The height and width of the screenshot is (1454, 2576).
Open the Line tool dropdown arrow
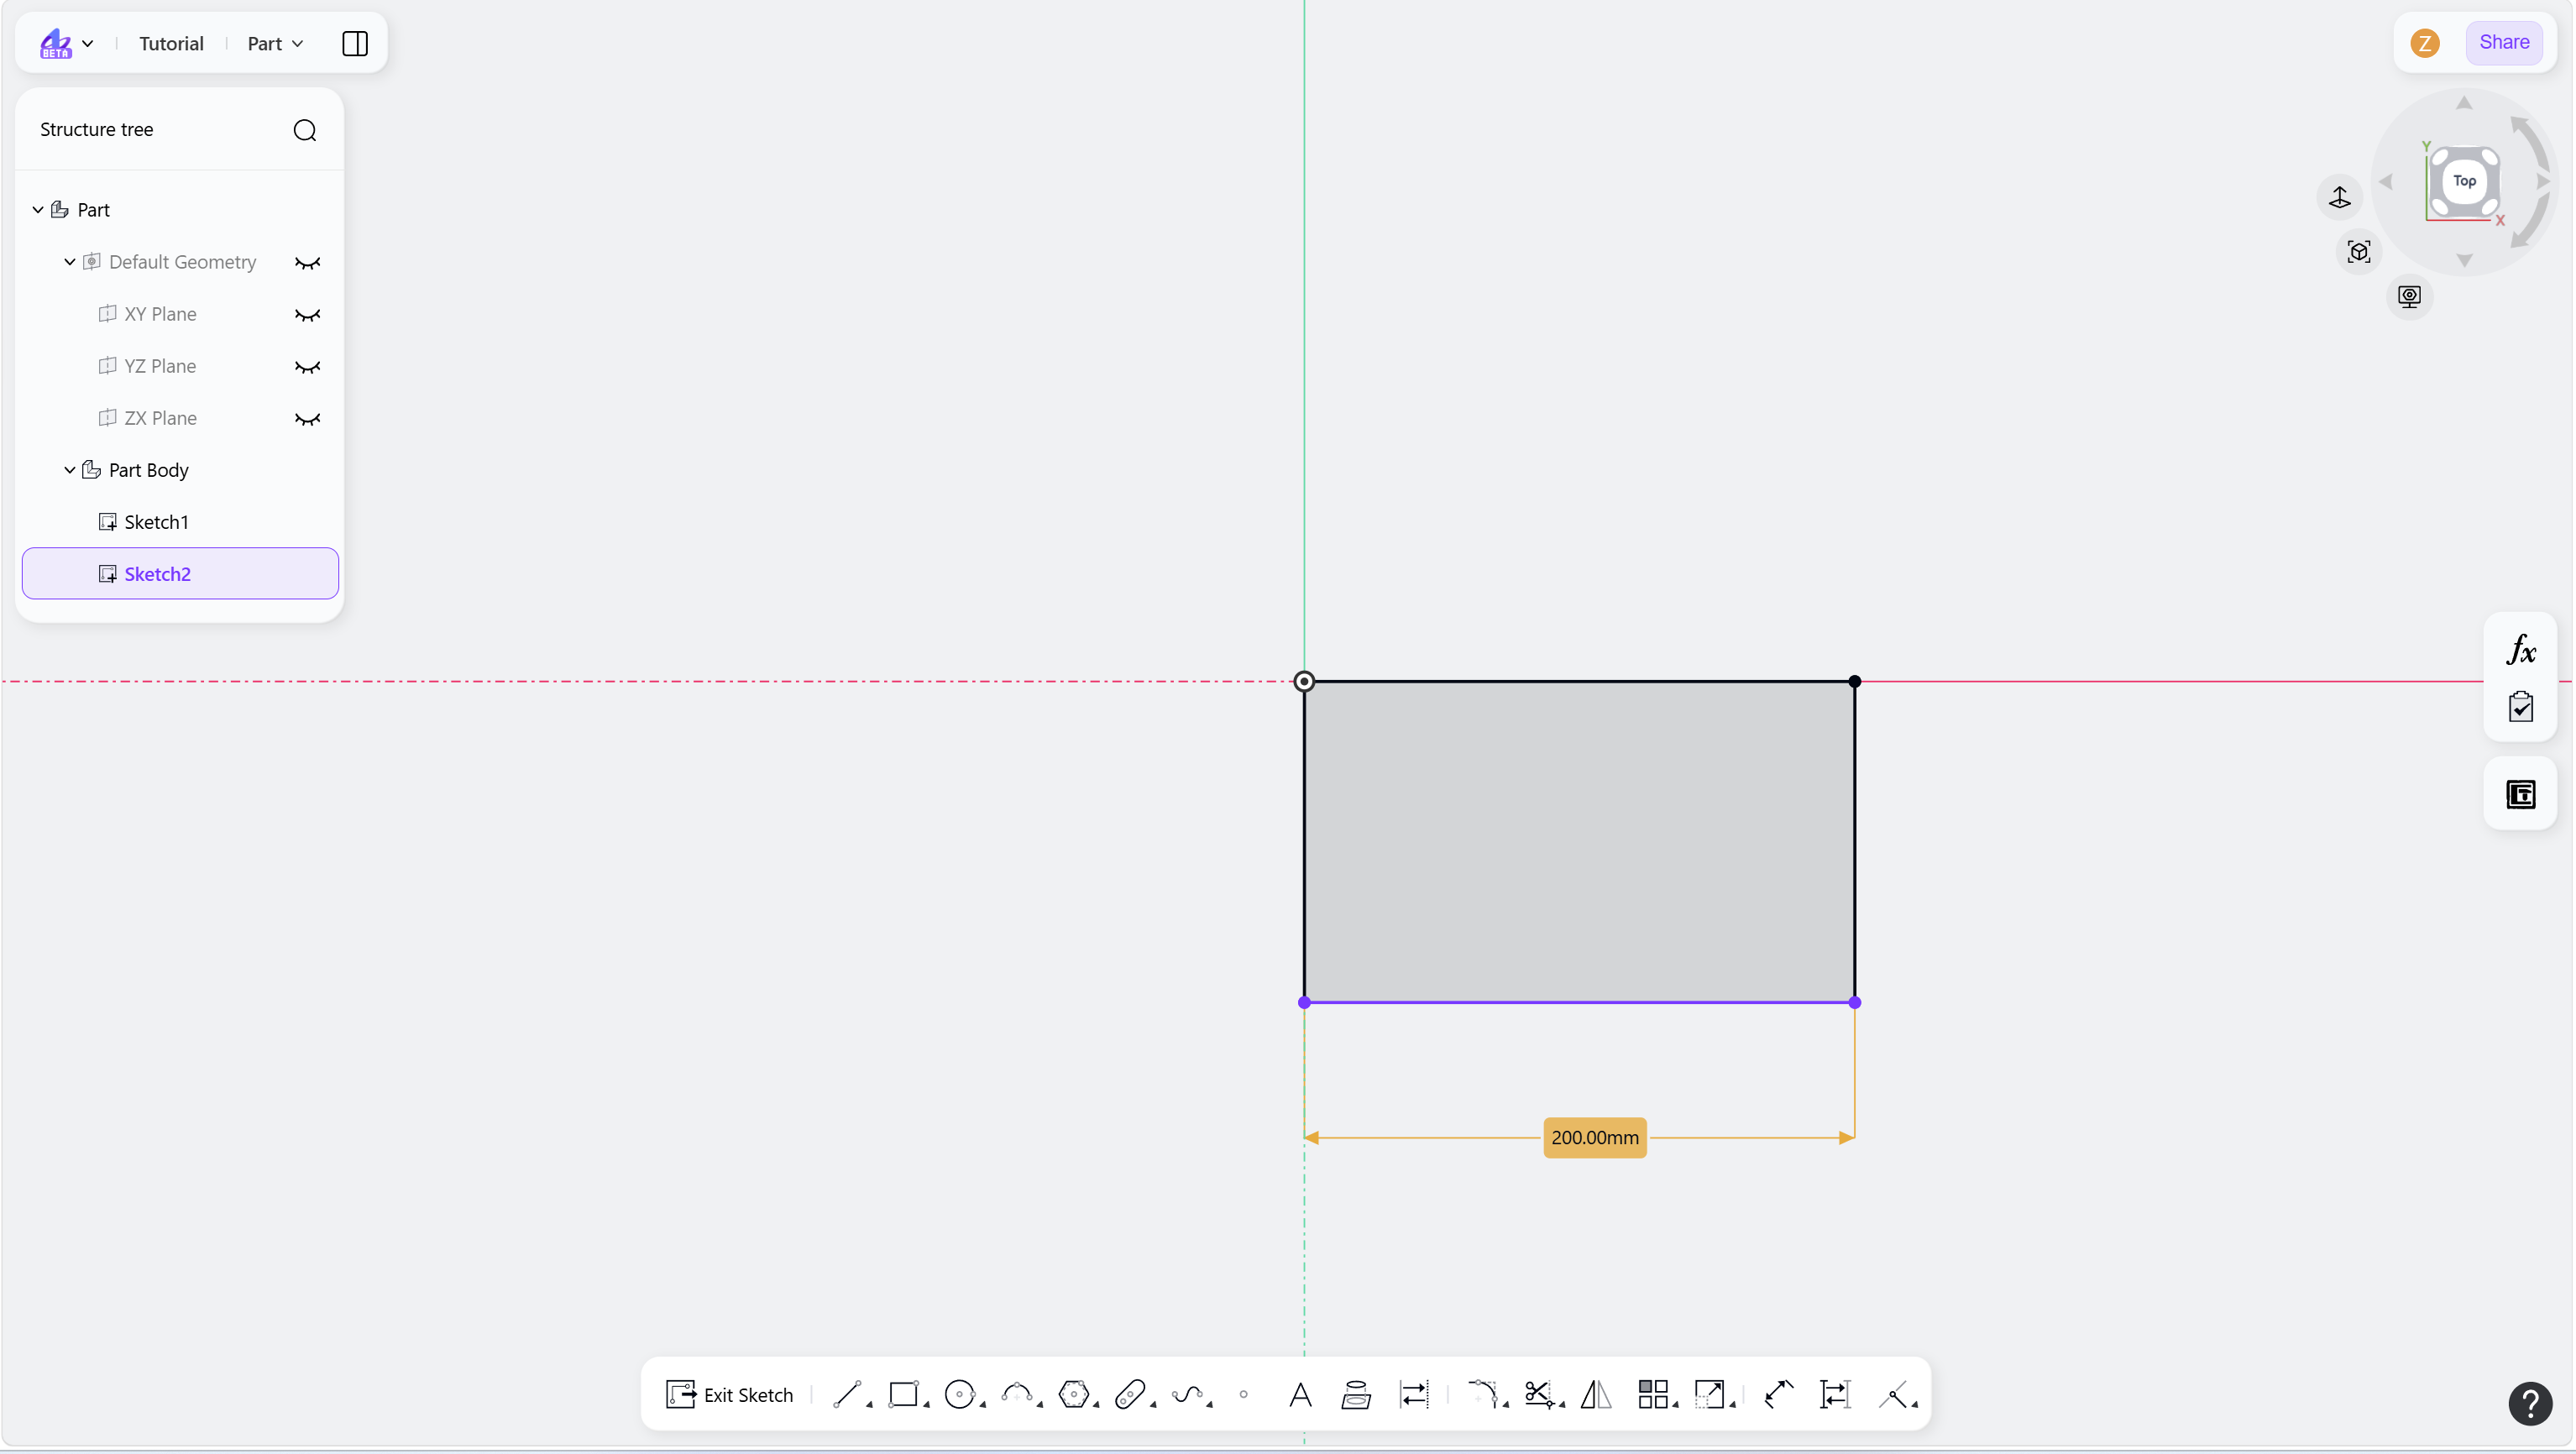pos(869,1405)
